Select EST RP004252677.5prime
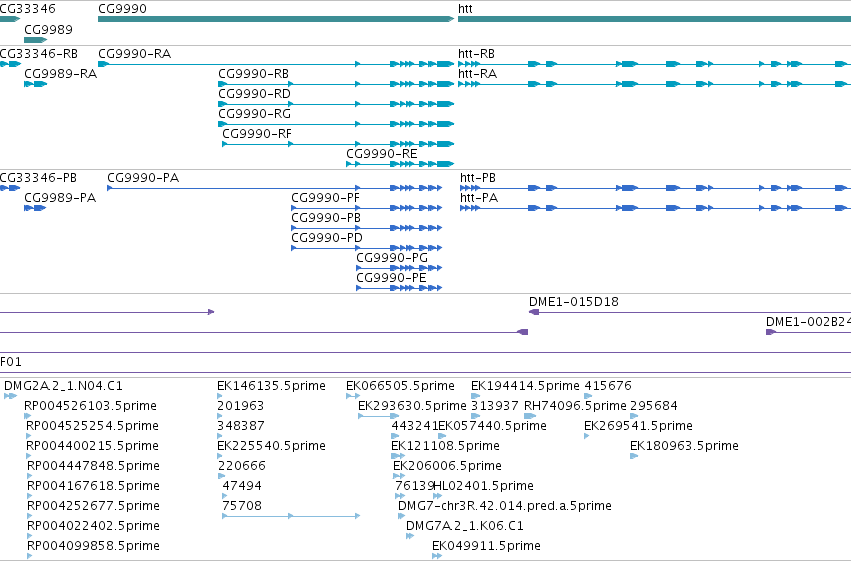This screenshot has width=851, height=561. [29, 516]
